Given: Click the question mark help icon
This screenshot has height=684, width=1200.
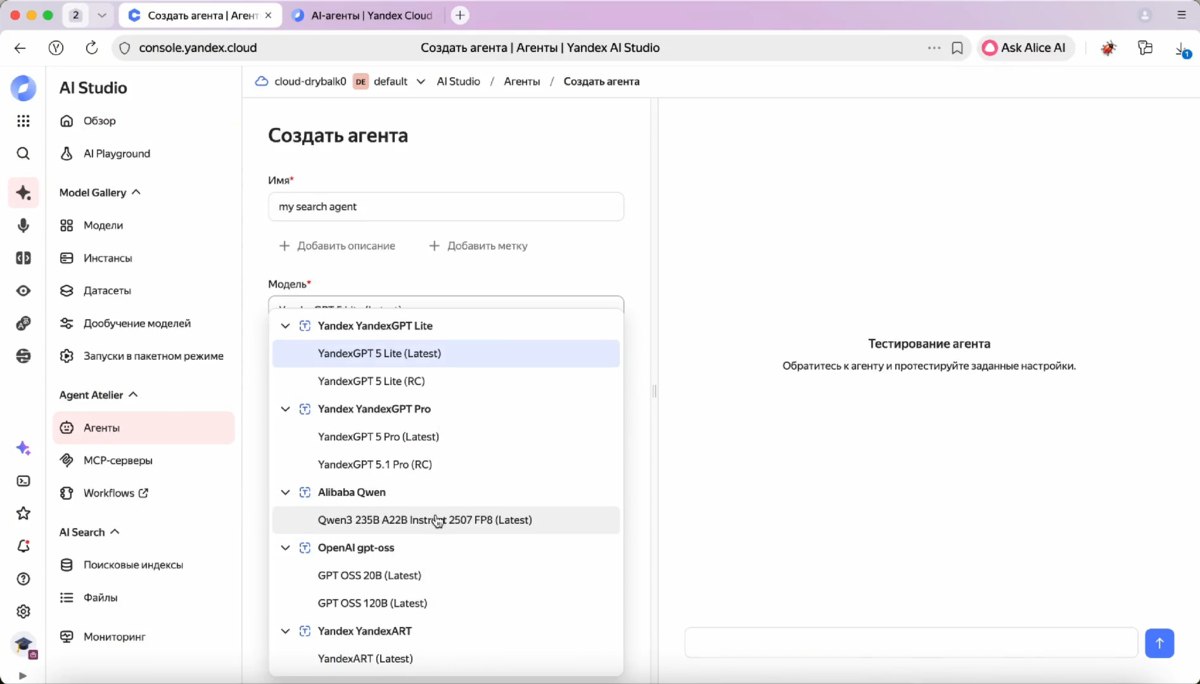Looking at the screenshot, I should tap(24, 578).
